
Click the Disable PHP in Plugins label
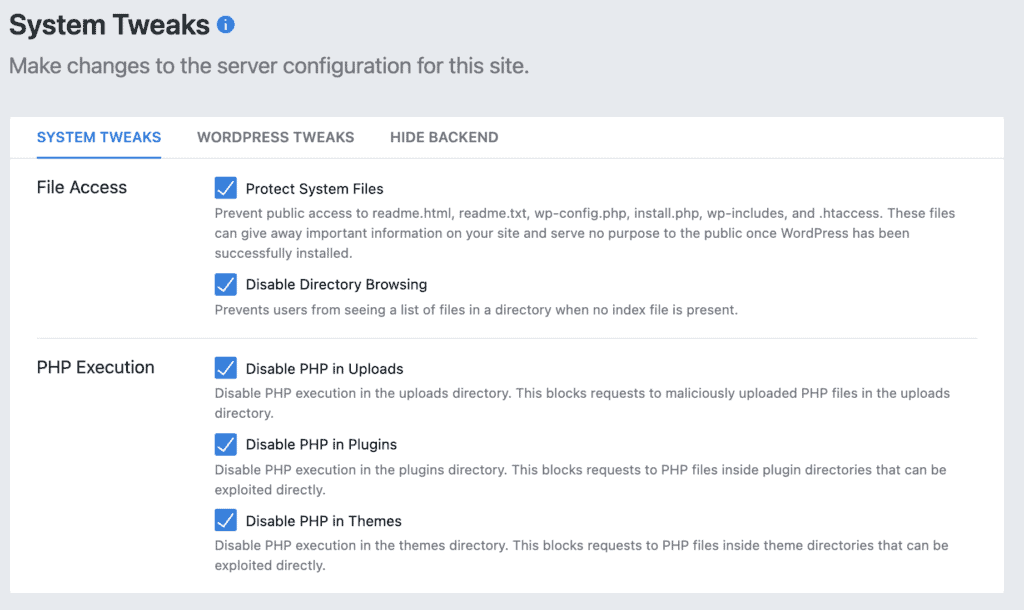[321, 444]
